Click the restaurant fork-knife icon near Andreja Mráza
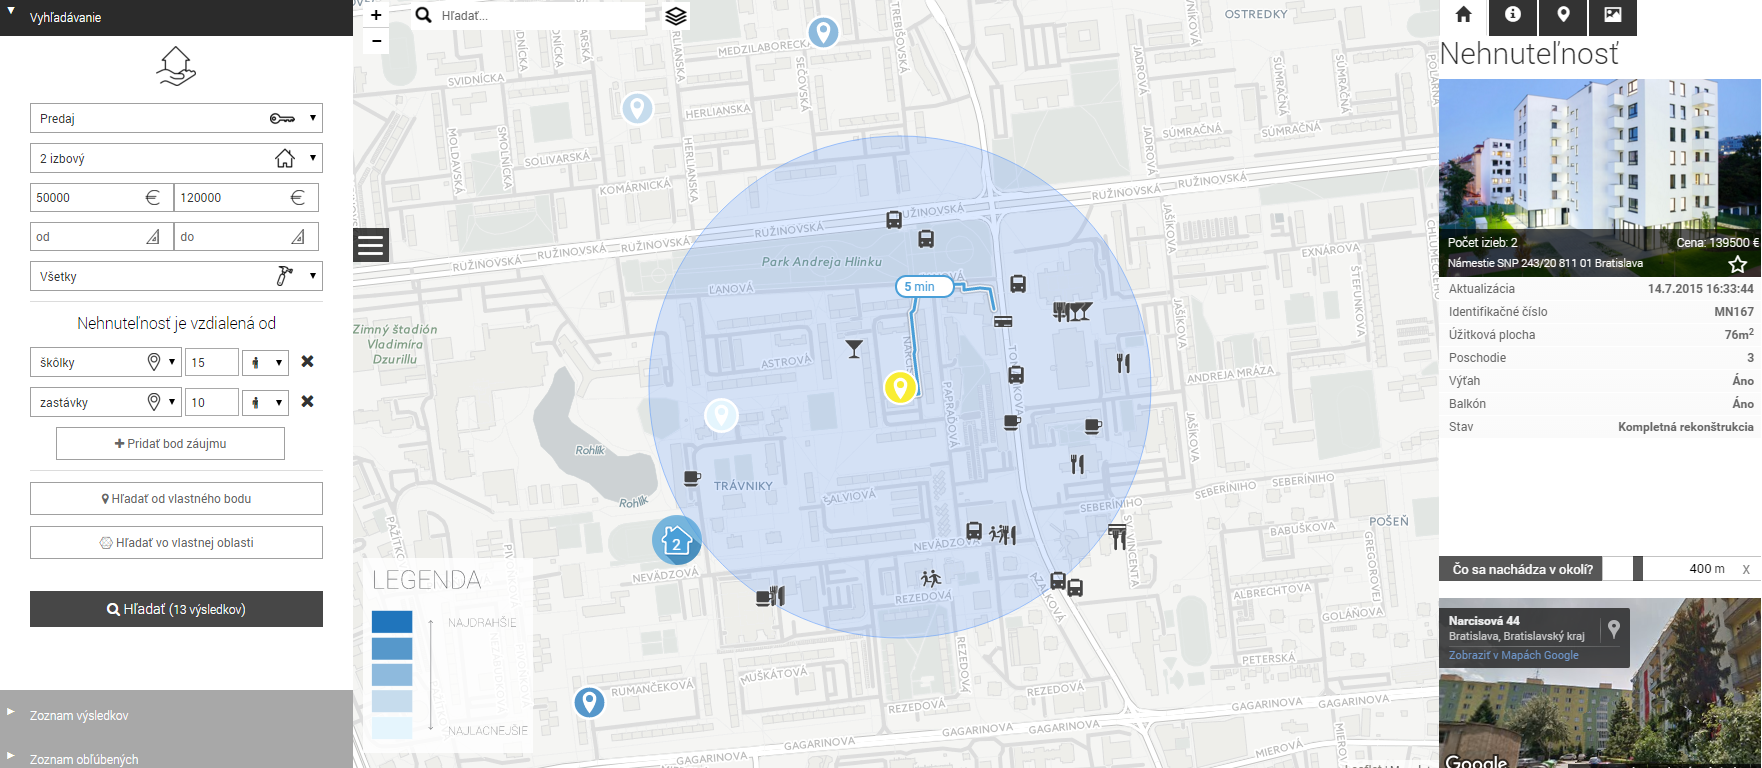Image resolution: width=1762 pixels, height=768 pixels. (1123, 363)
